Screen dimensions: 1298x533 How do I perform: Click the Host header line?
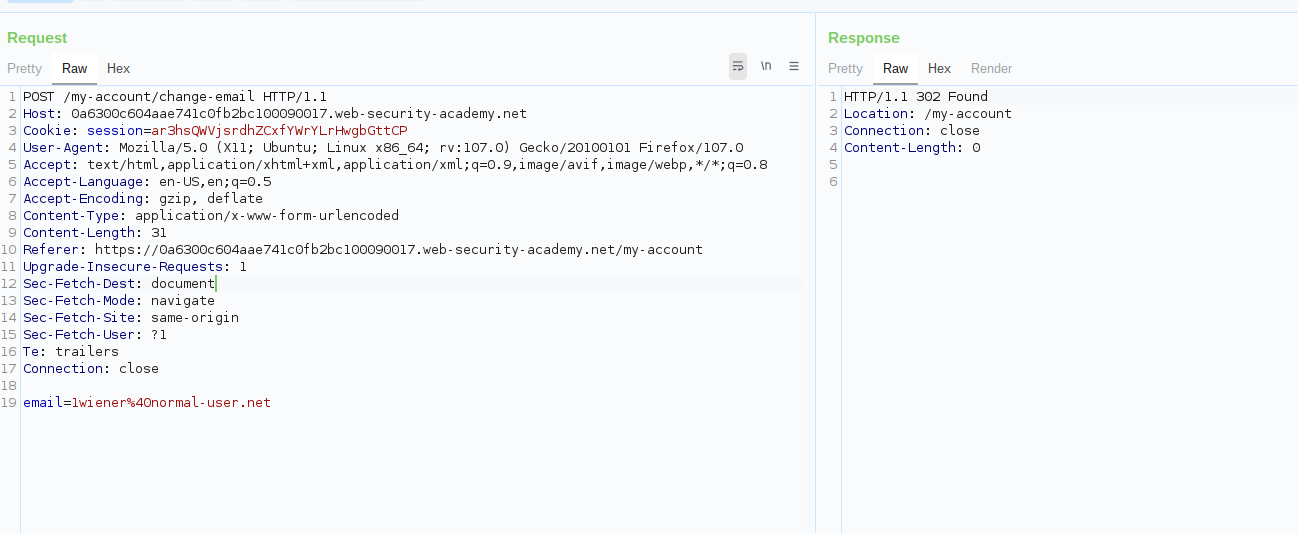[x=275, y=113]
